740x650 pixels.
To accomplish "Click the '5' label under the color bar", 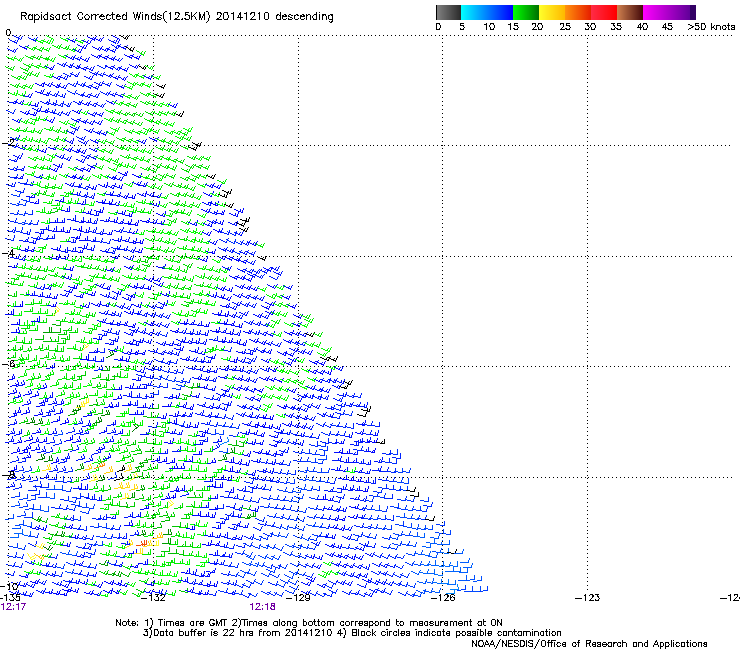I will [x=462, y=27].
